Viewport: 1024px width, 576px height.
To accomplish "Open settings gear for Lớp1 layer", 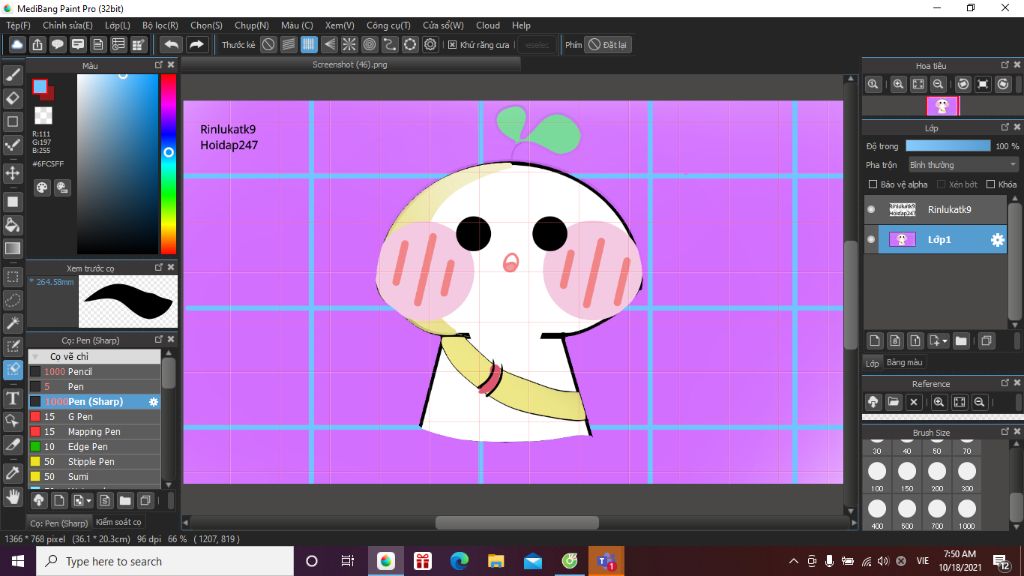I will [x=996, y=240].
